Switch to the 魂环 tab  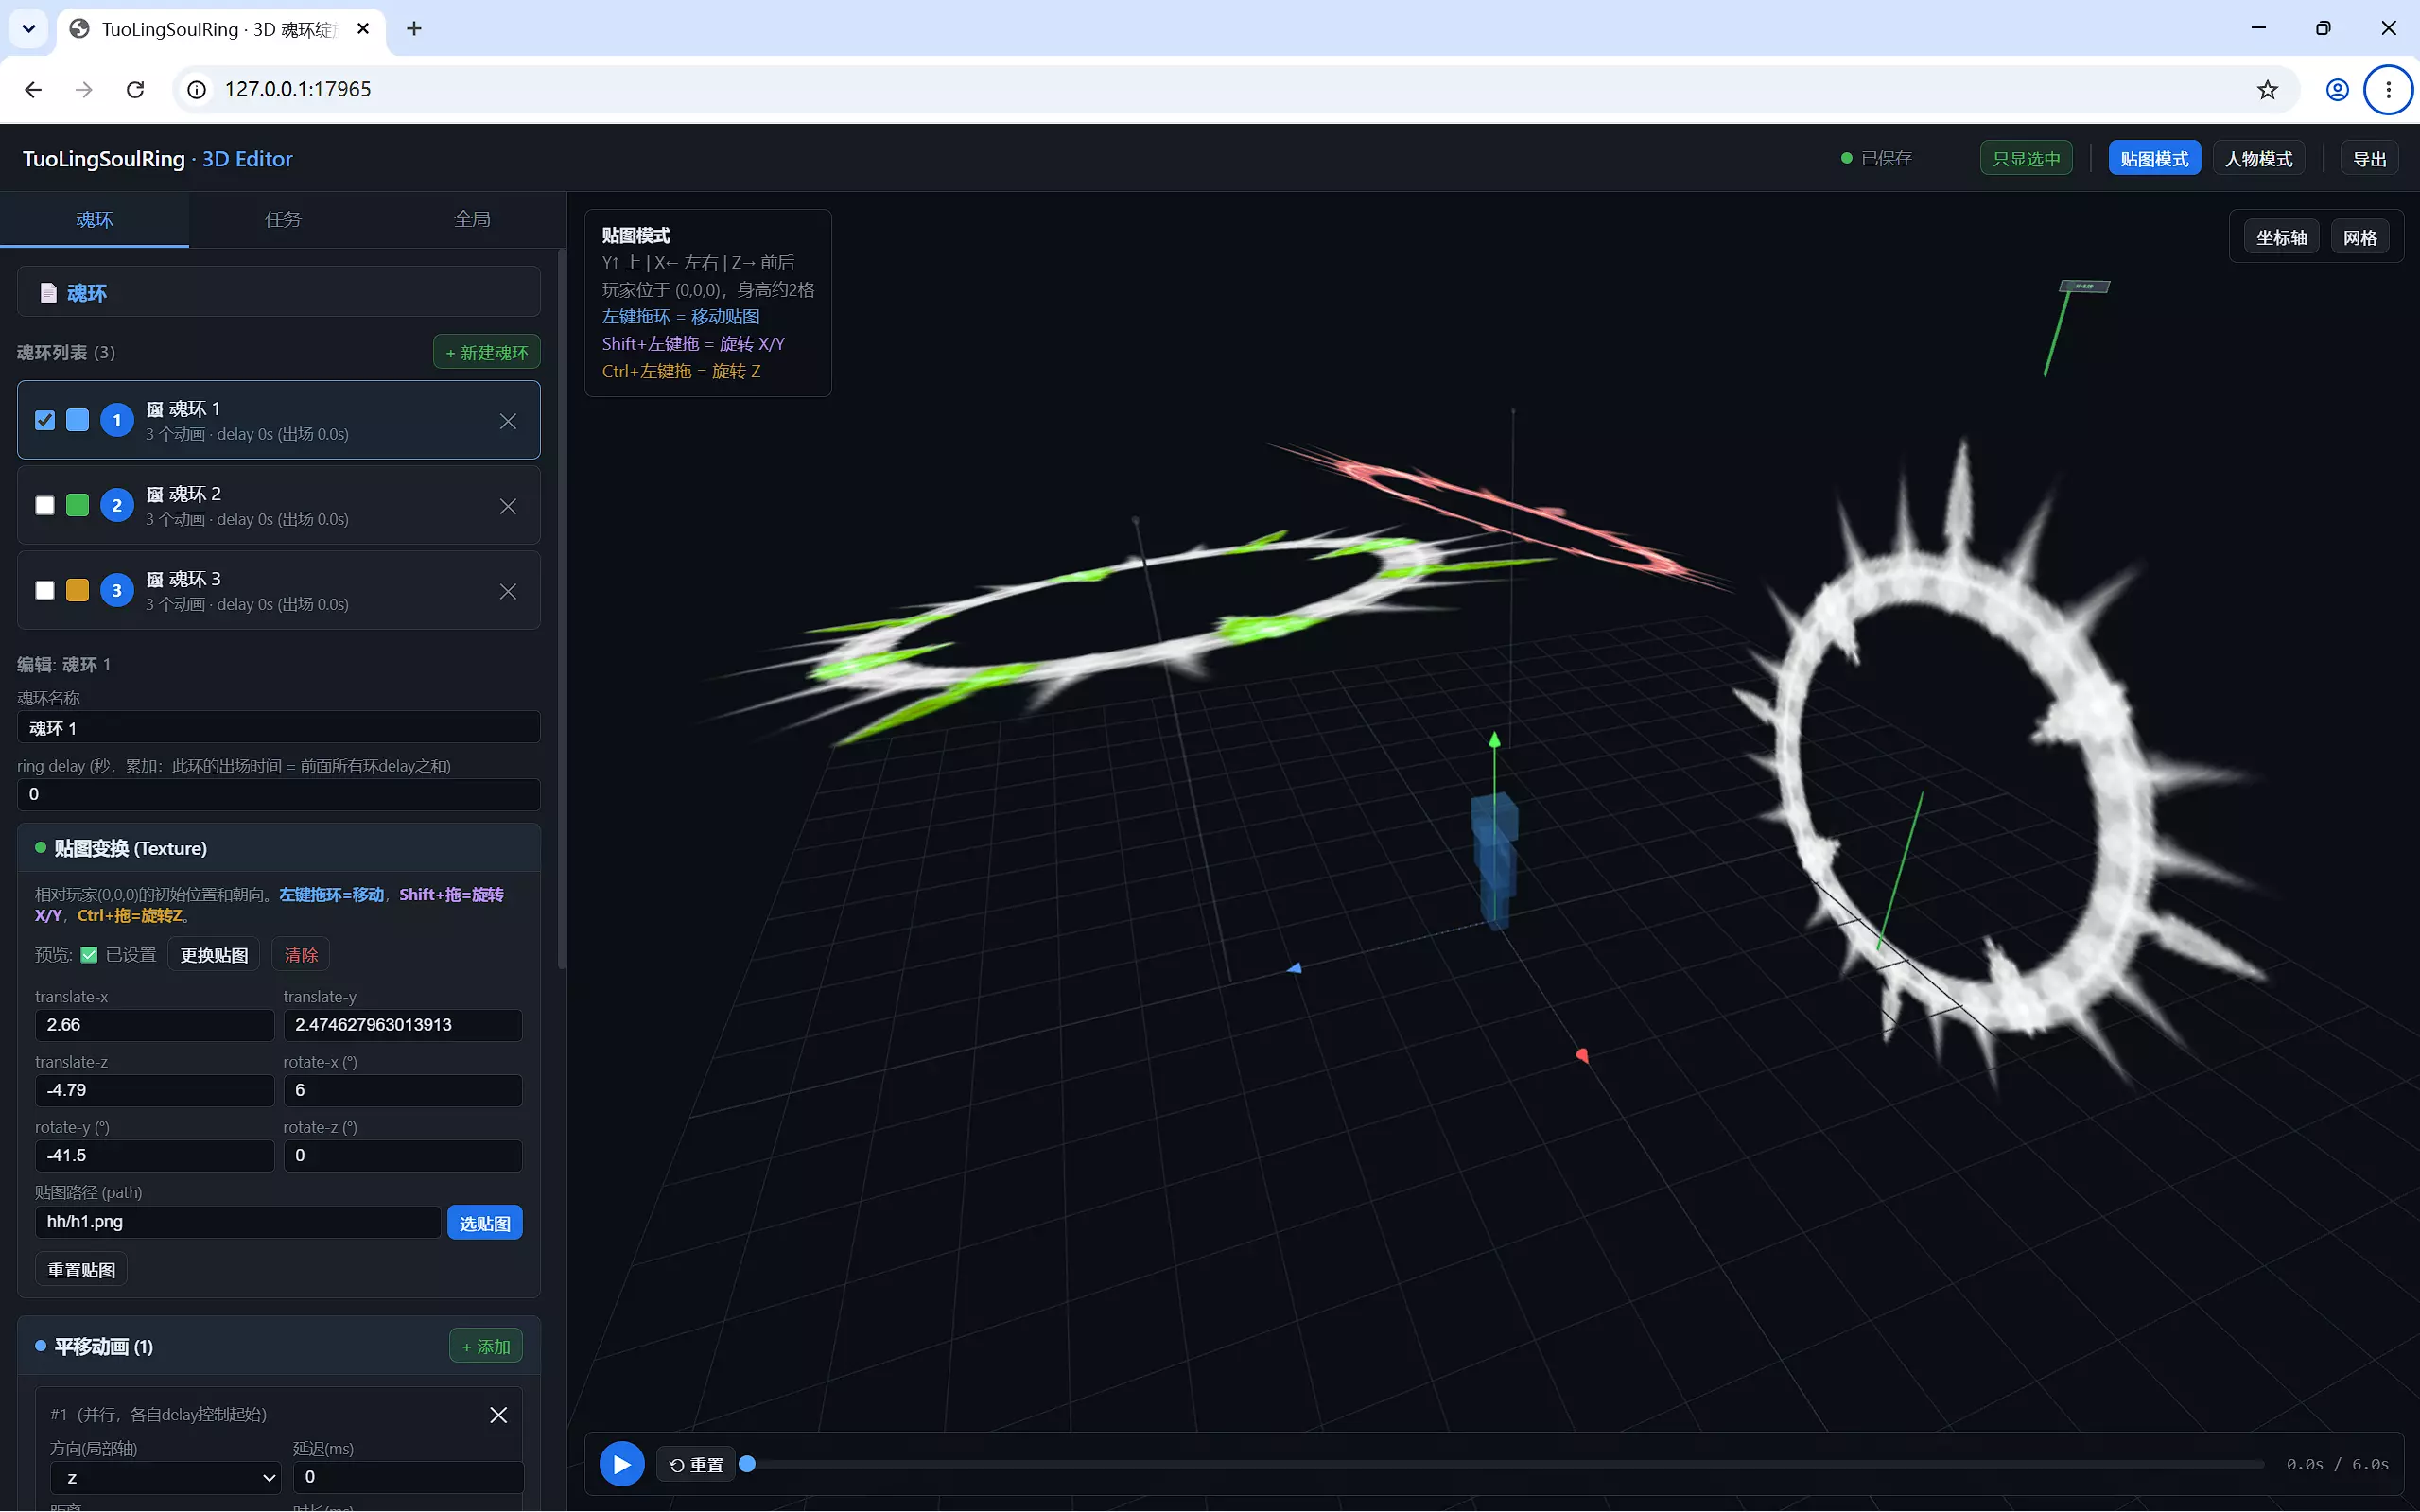94,219
